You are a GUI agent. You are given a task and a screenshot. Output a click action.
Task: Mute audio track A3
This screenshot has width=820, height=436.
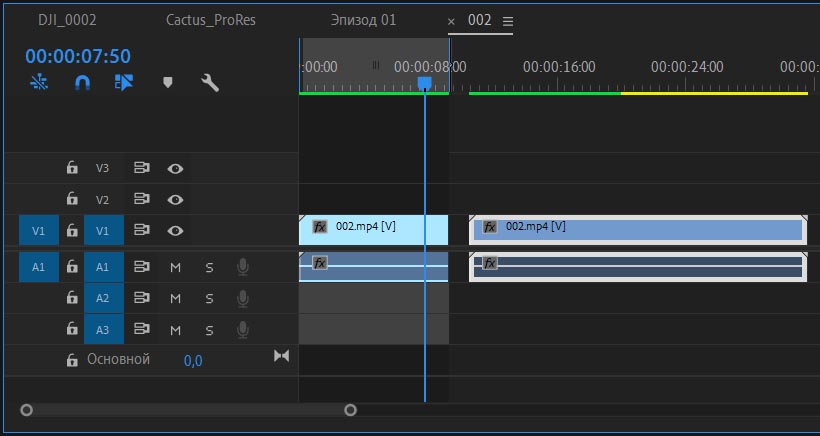click(x=175, y=330)
